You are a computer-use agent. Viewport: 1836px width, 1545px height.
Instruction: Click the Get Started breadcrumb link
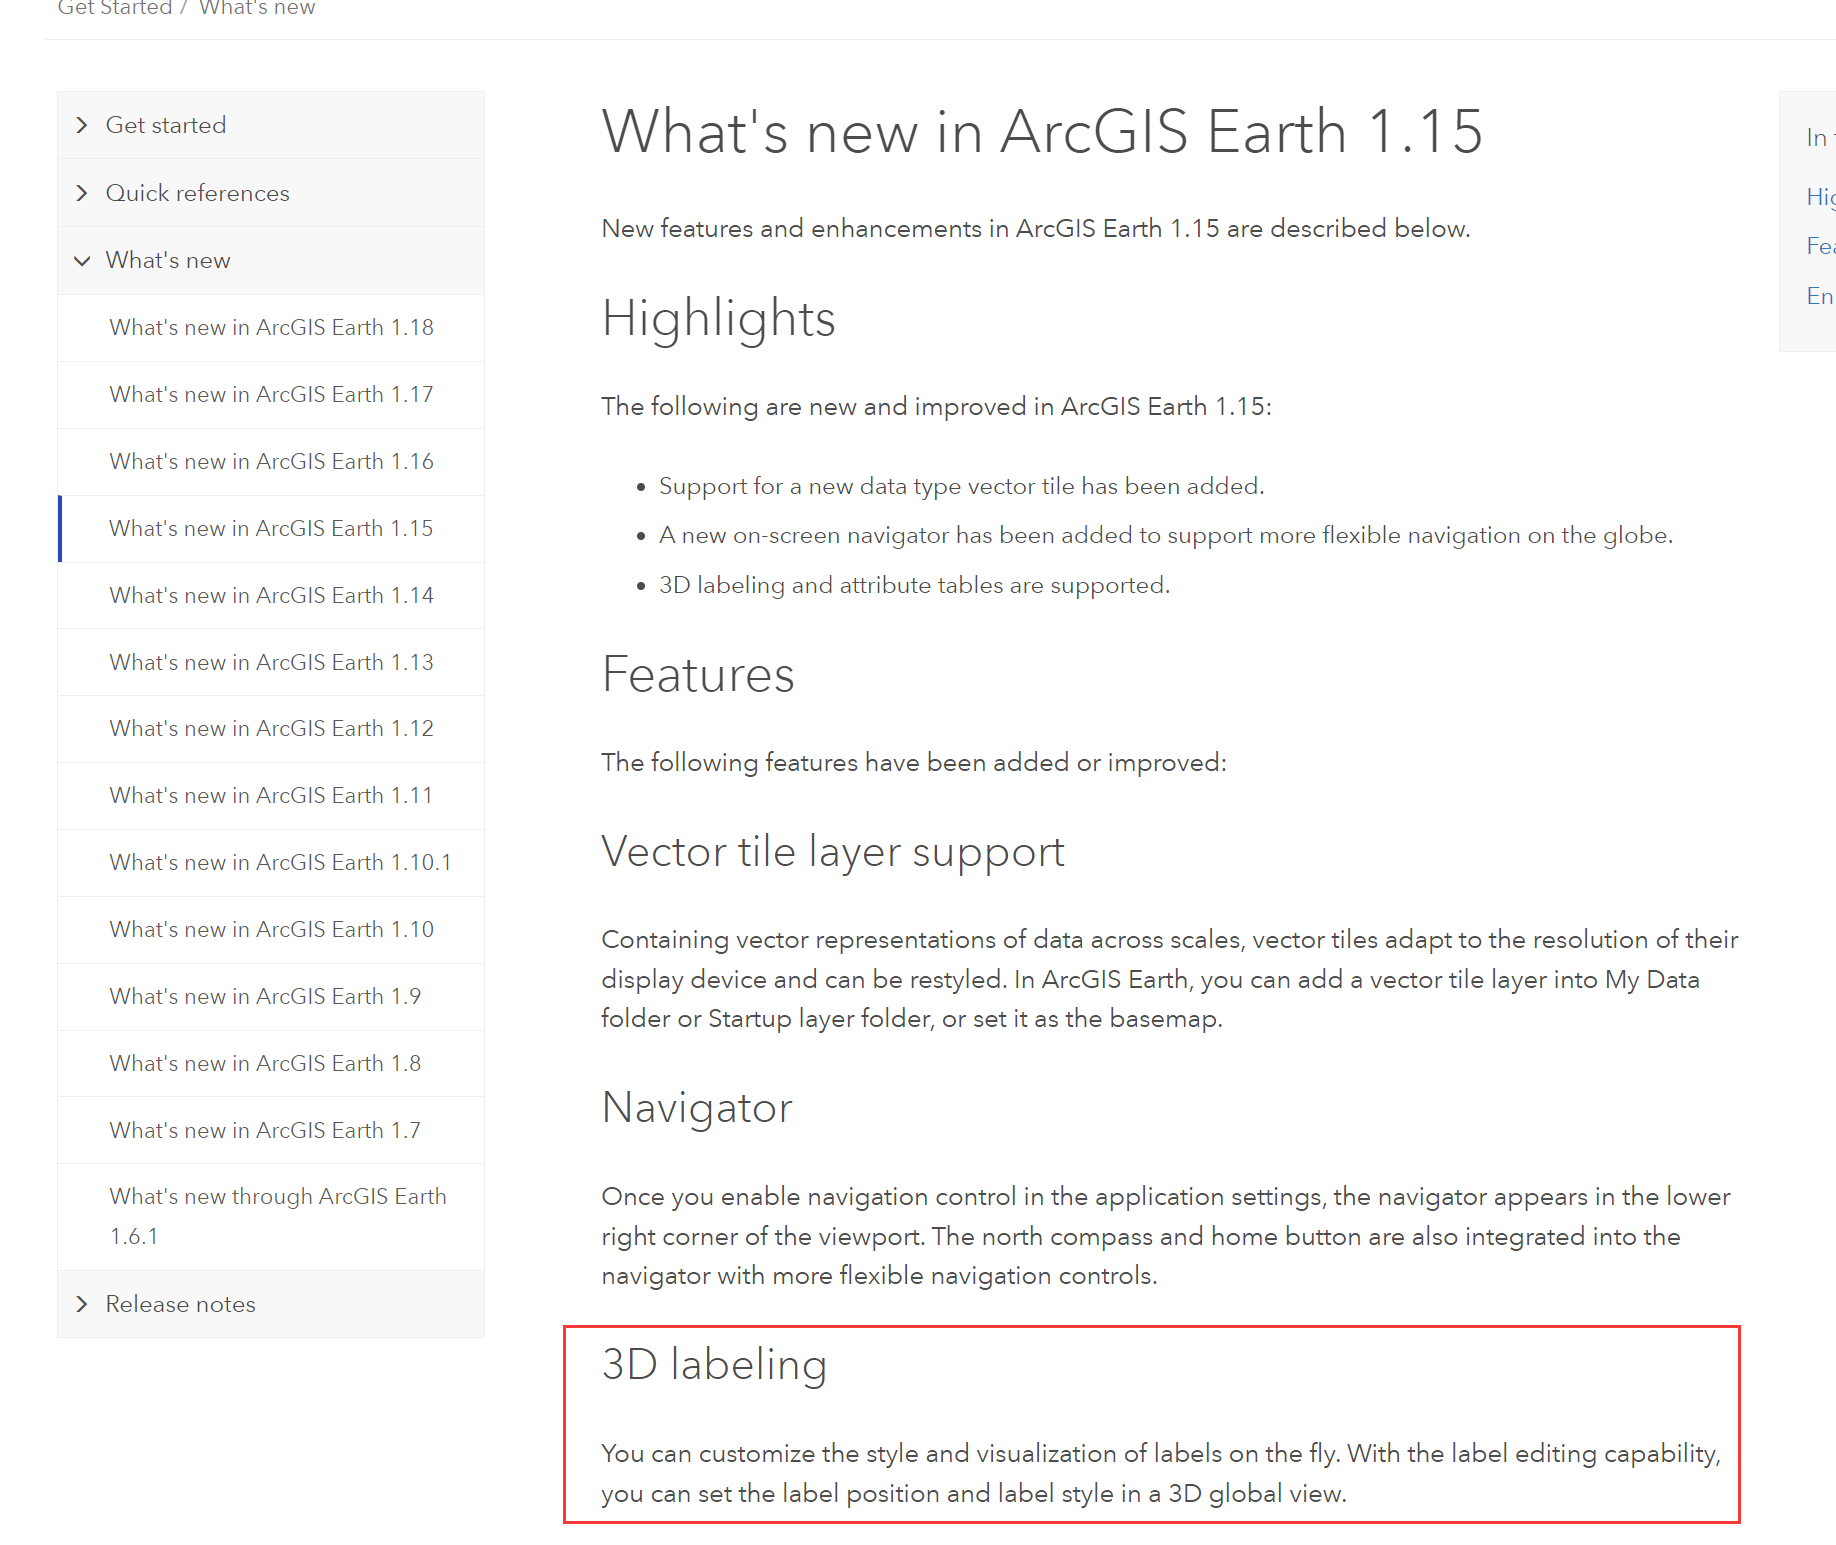tap(115, 9)
